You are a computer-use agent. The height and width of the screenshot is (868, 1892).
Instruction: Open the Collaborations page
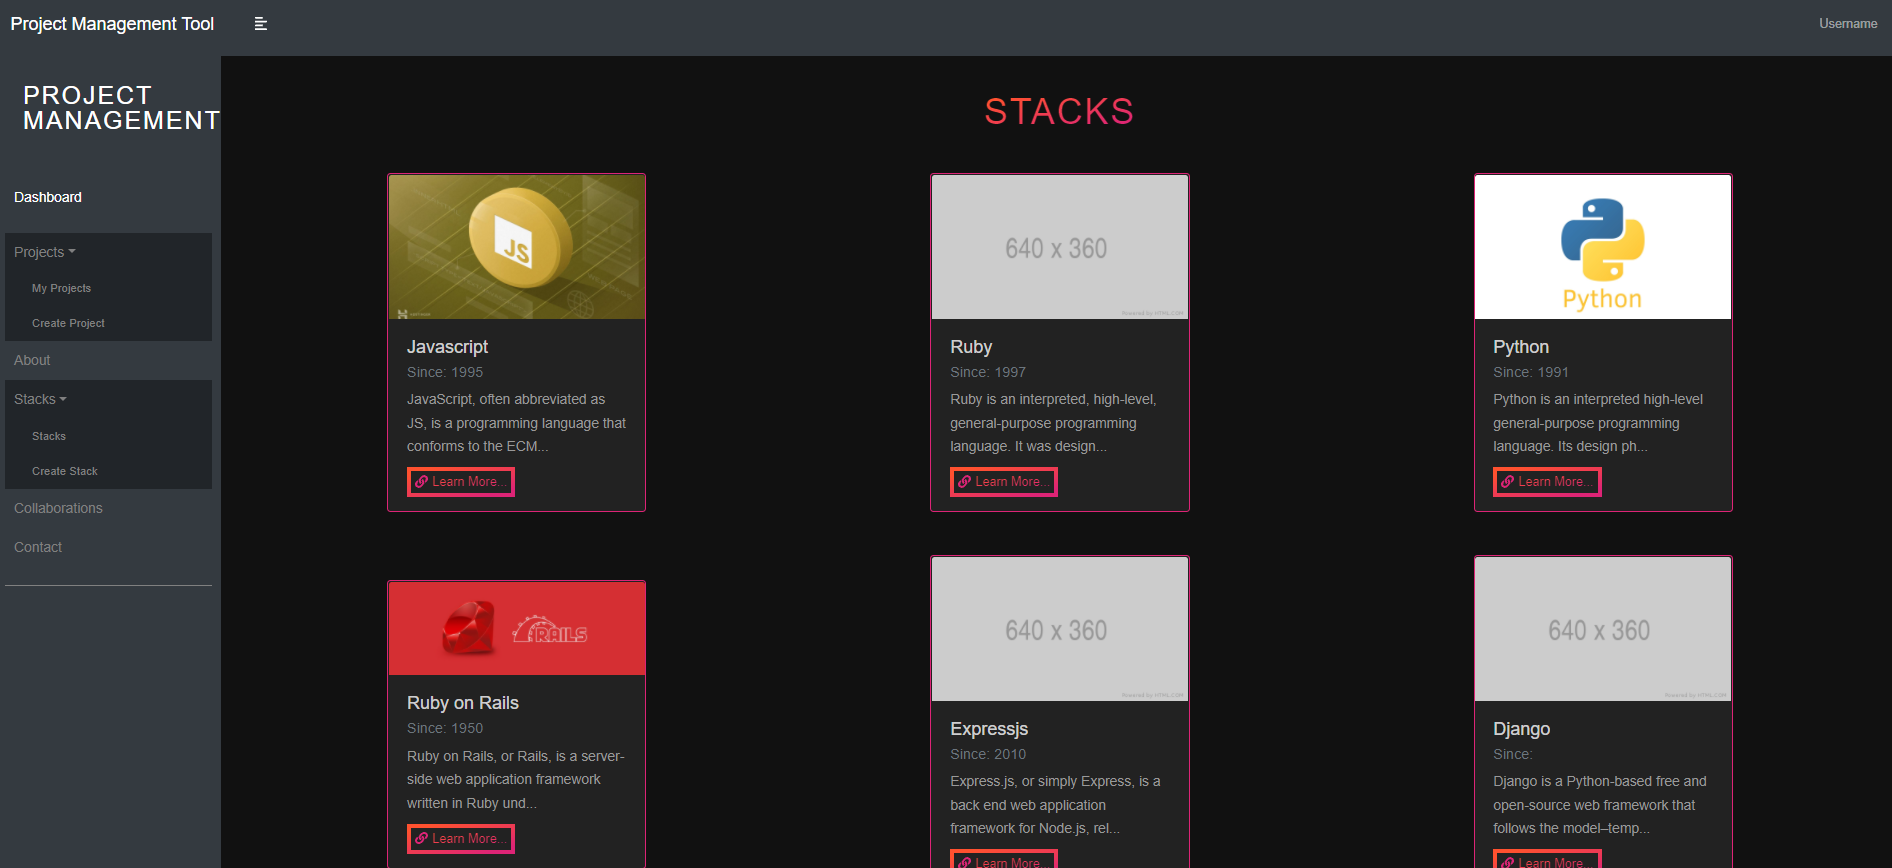pyautogui.click(x=58, y=508)
